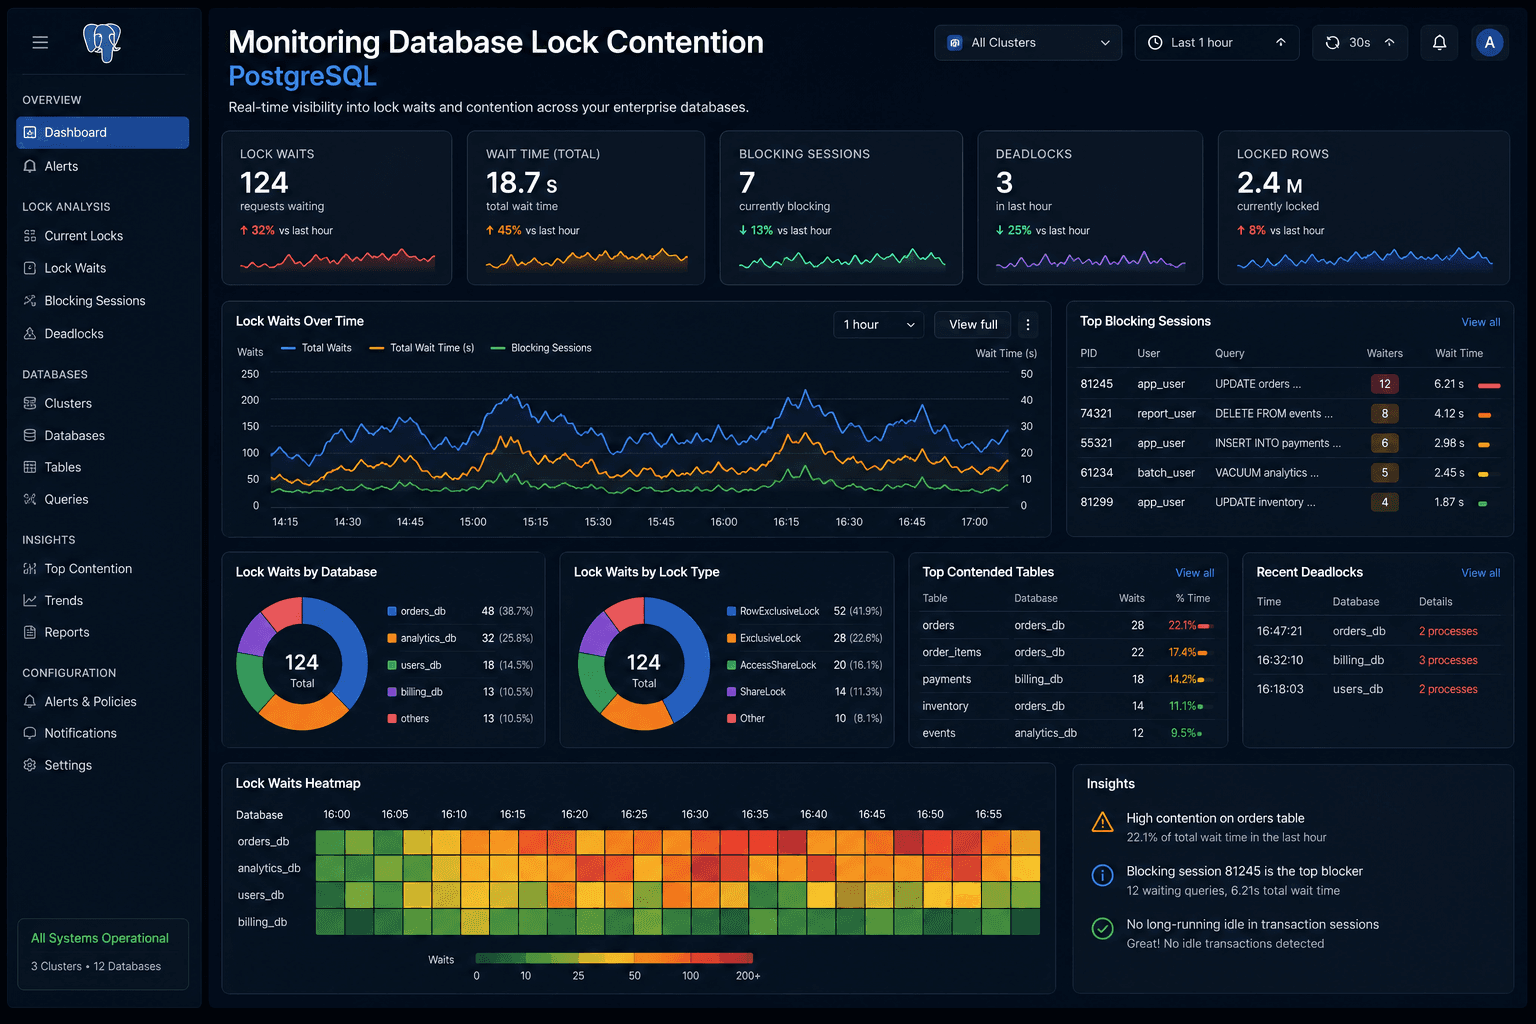Click the wait time bar for PID 81245
The height and width of the screenshot is (1024, 1536).
click(x=1489, y=385)
